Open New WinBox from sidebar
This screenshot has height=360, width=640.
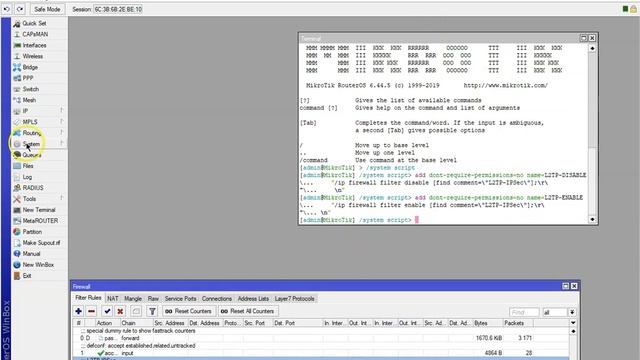click(39, 264)
